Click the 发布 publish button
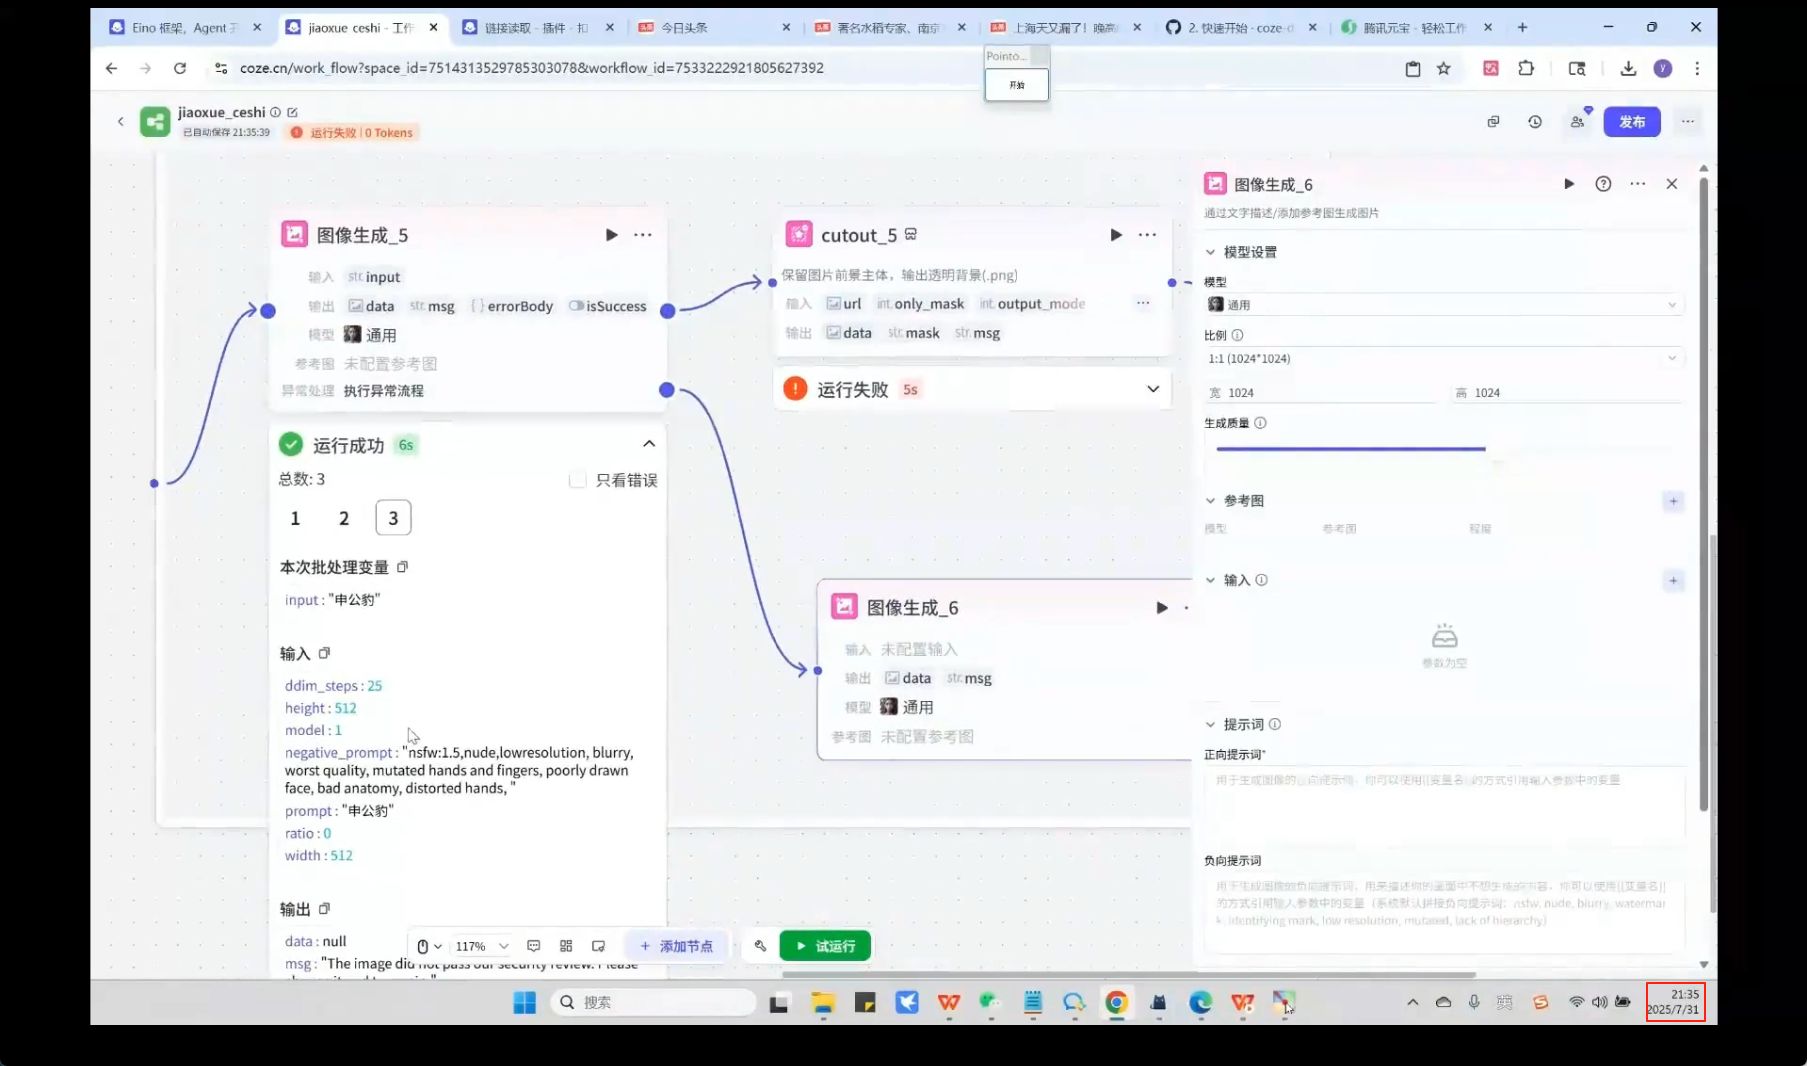1807x1066 pixels. (1631, 122)
